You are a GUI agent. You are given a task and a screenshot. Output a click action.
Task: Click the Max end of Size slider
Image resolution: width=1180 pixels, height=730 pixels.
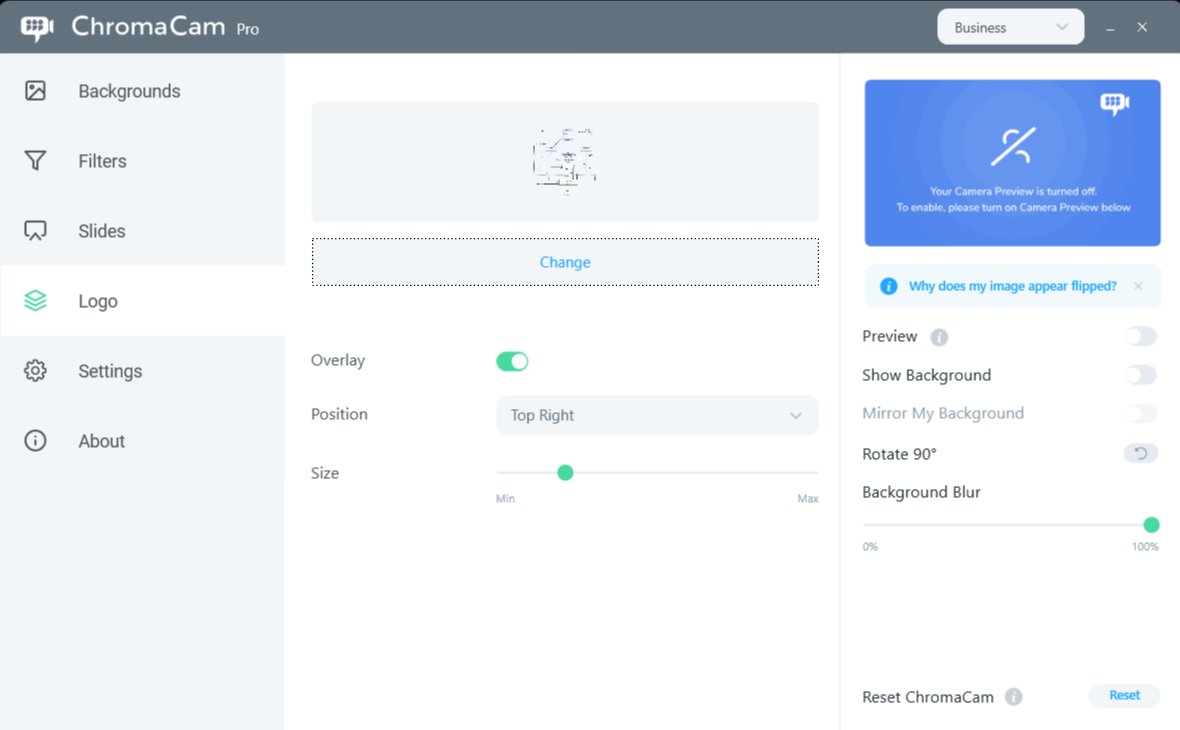[x=807, y=498]
